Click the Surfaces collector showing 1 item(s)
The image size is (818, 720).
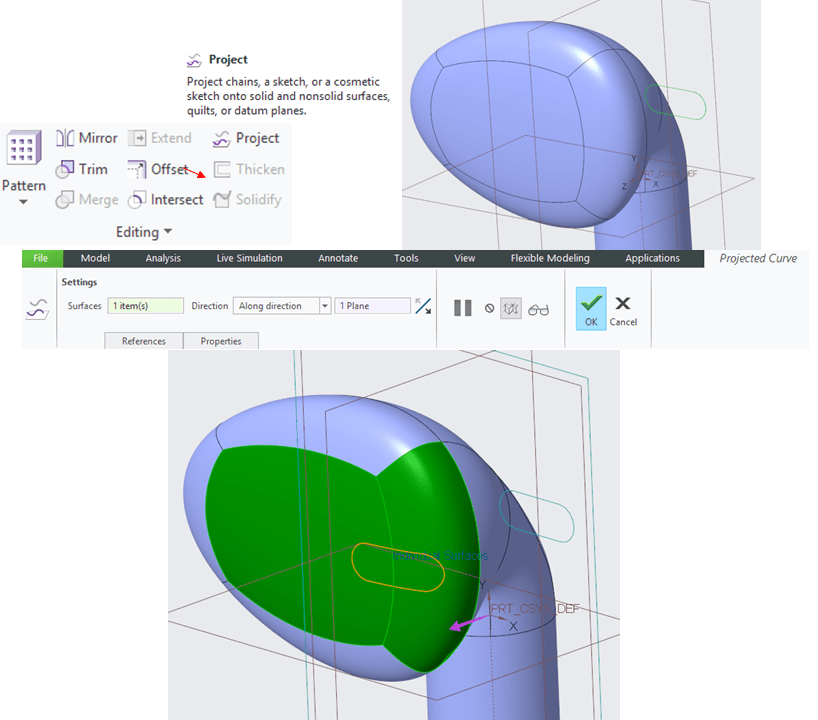click(145, 305)
